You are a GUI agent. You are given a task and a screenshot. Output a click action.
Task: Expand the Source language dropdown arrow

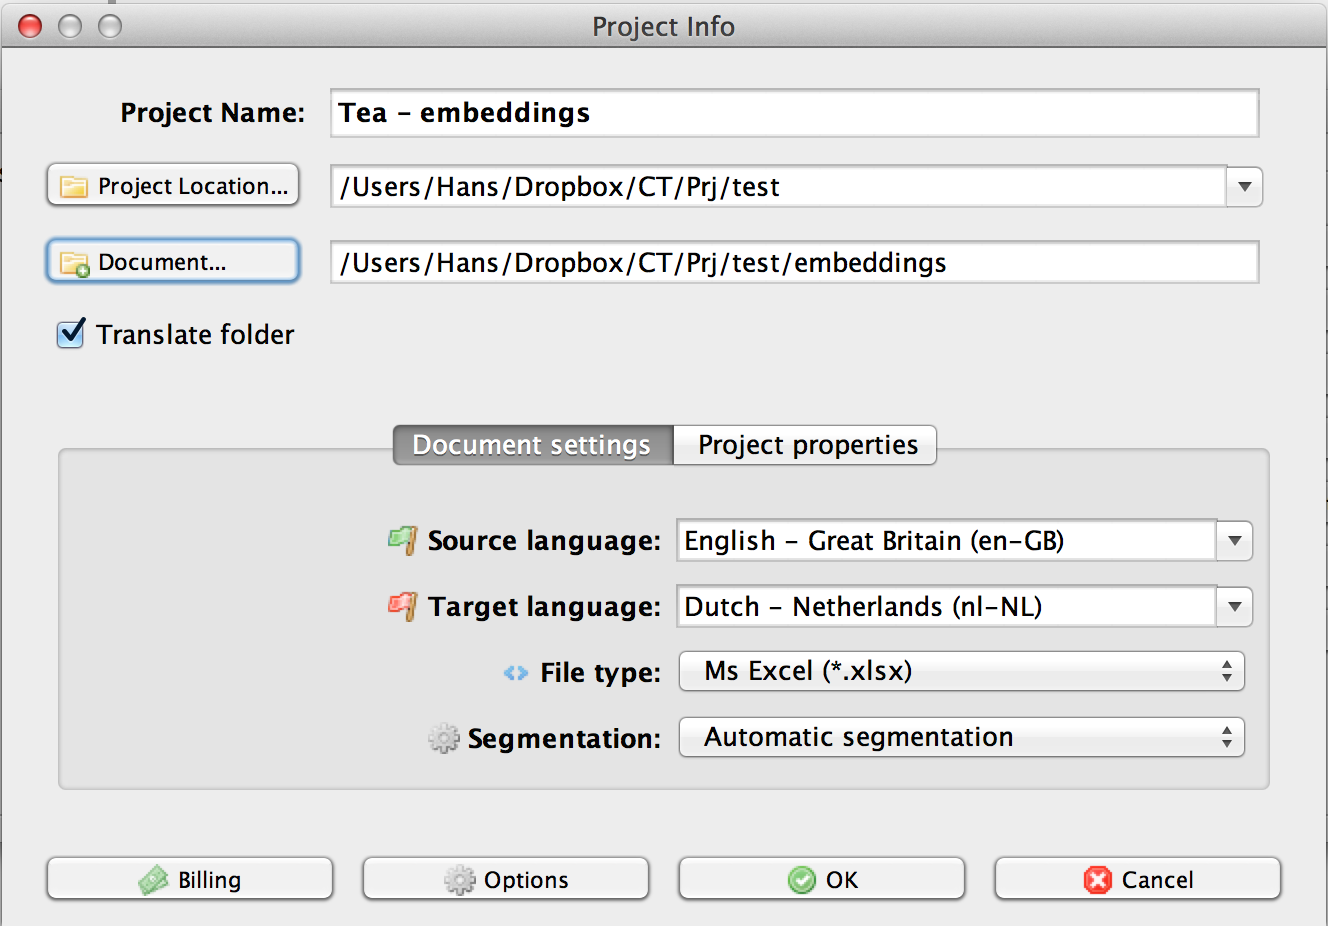tap(1235, 541)
